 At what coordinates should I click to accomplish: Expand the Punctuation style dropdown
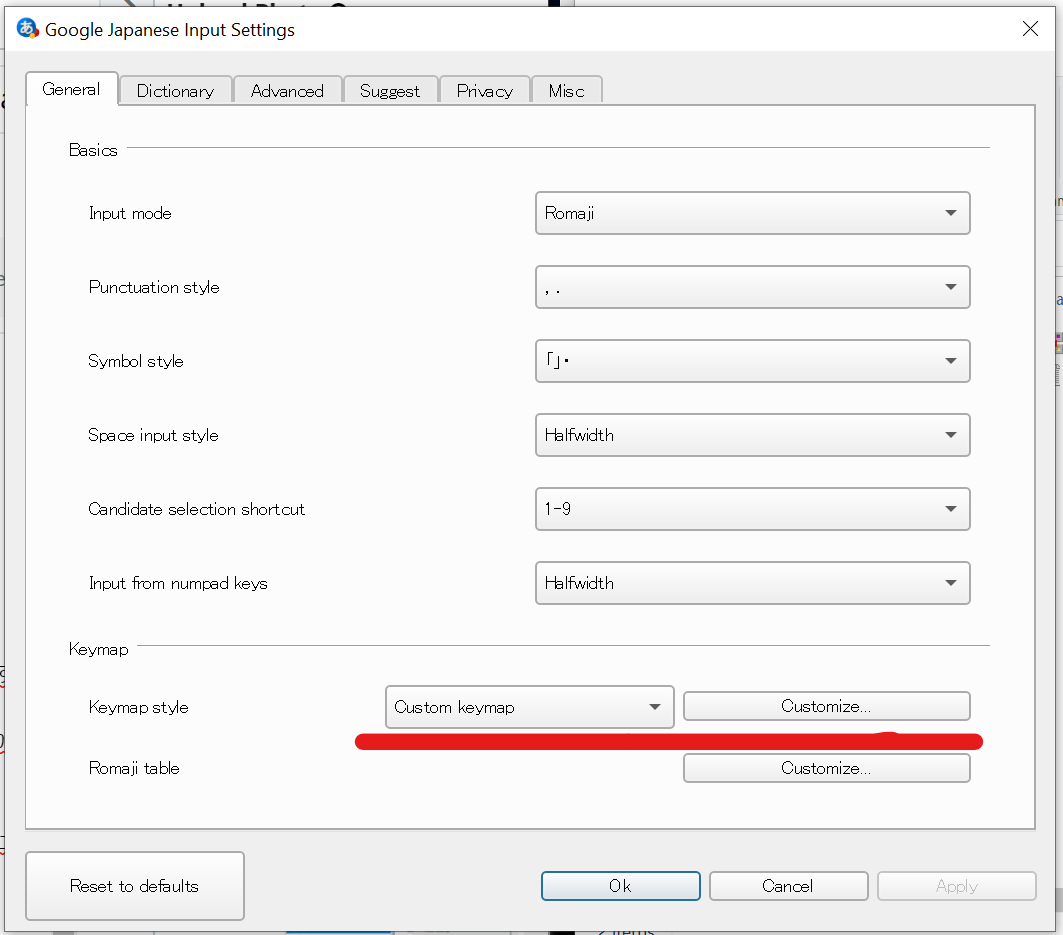[x=753, y=287]
